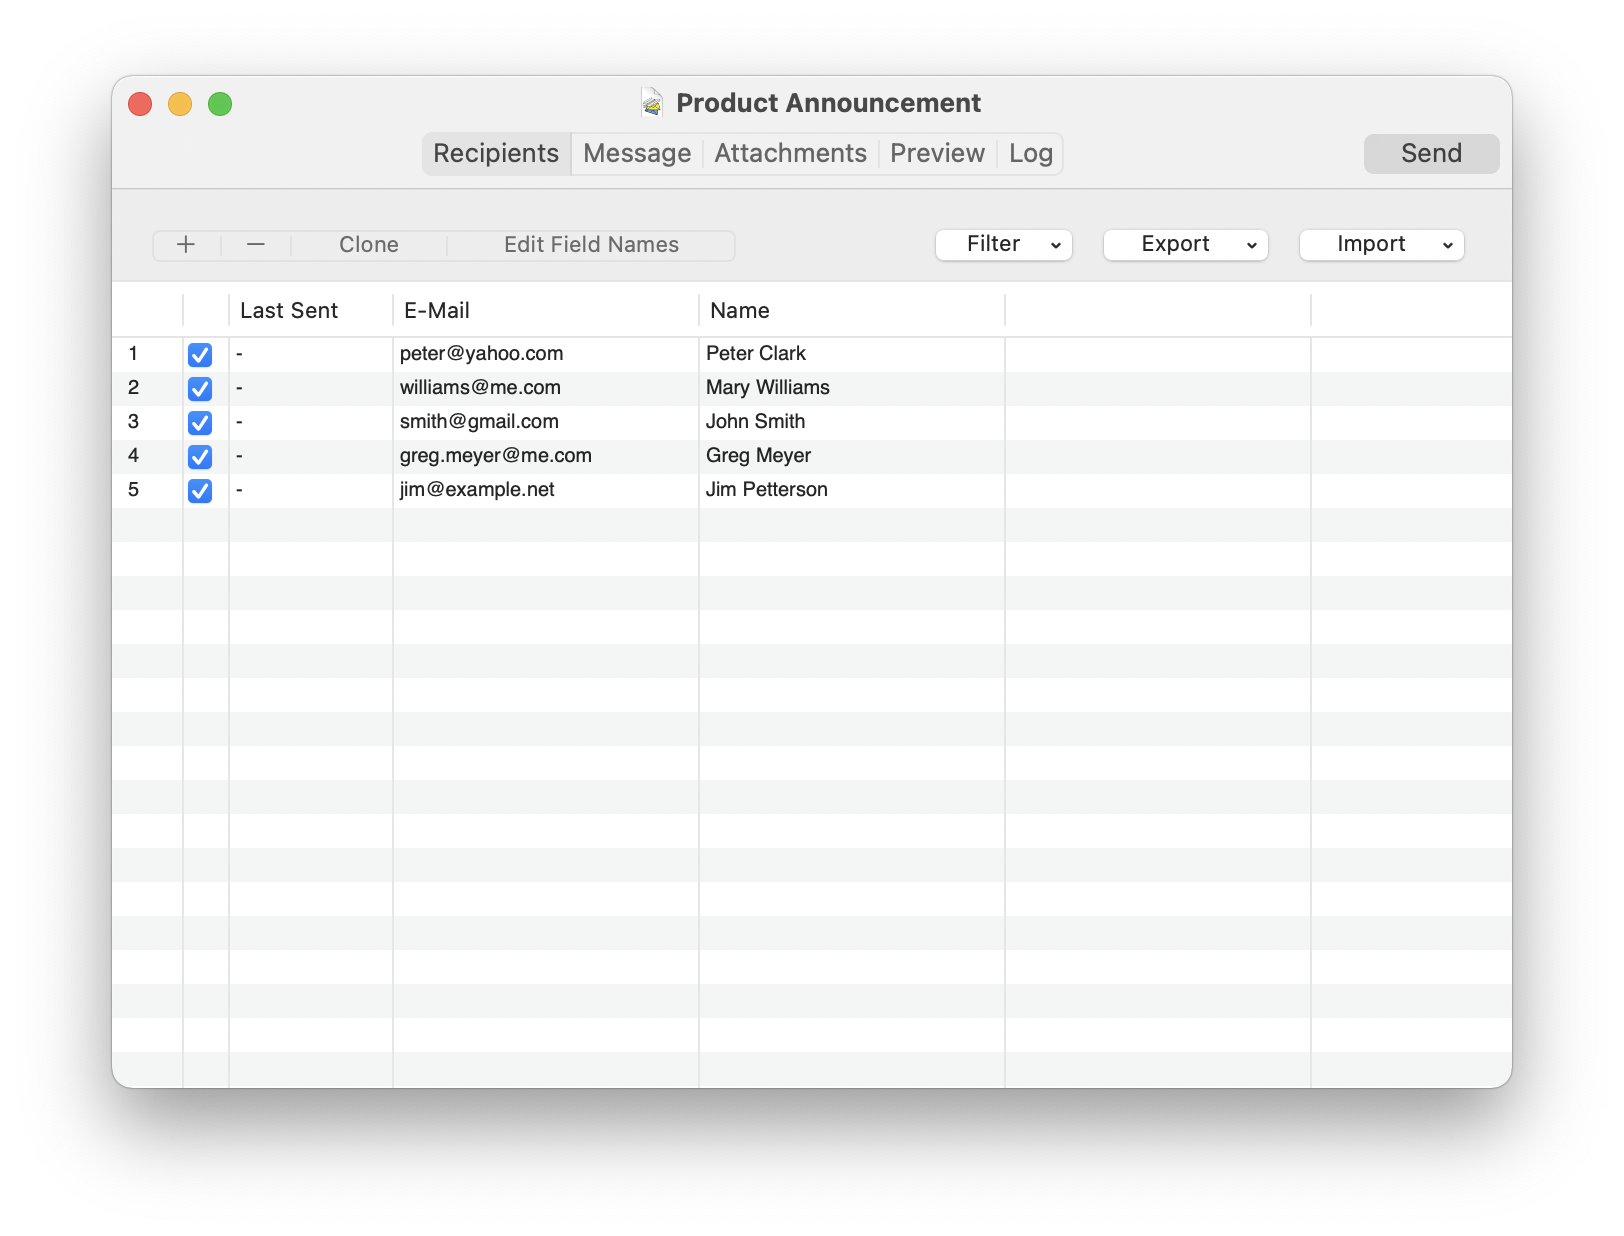Click row number 1 in the table
1624x1236 pixels.
click(x=133, y=354)
